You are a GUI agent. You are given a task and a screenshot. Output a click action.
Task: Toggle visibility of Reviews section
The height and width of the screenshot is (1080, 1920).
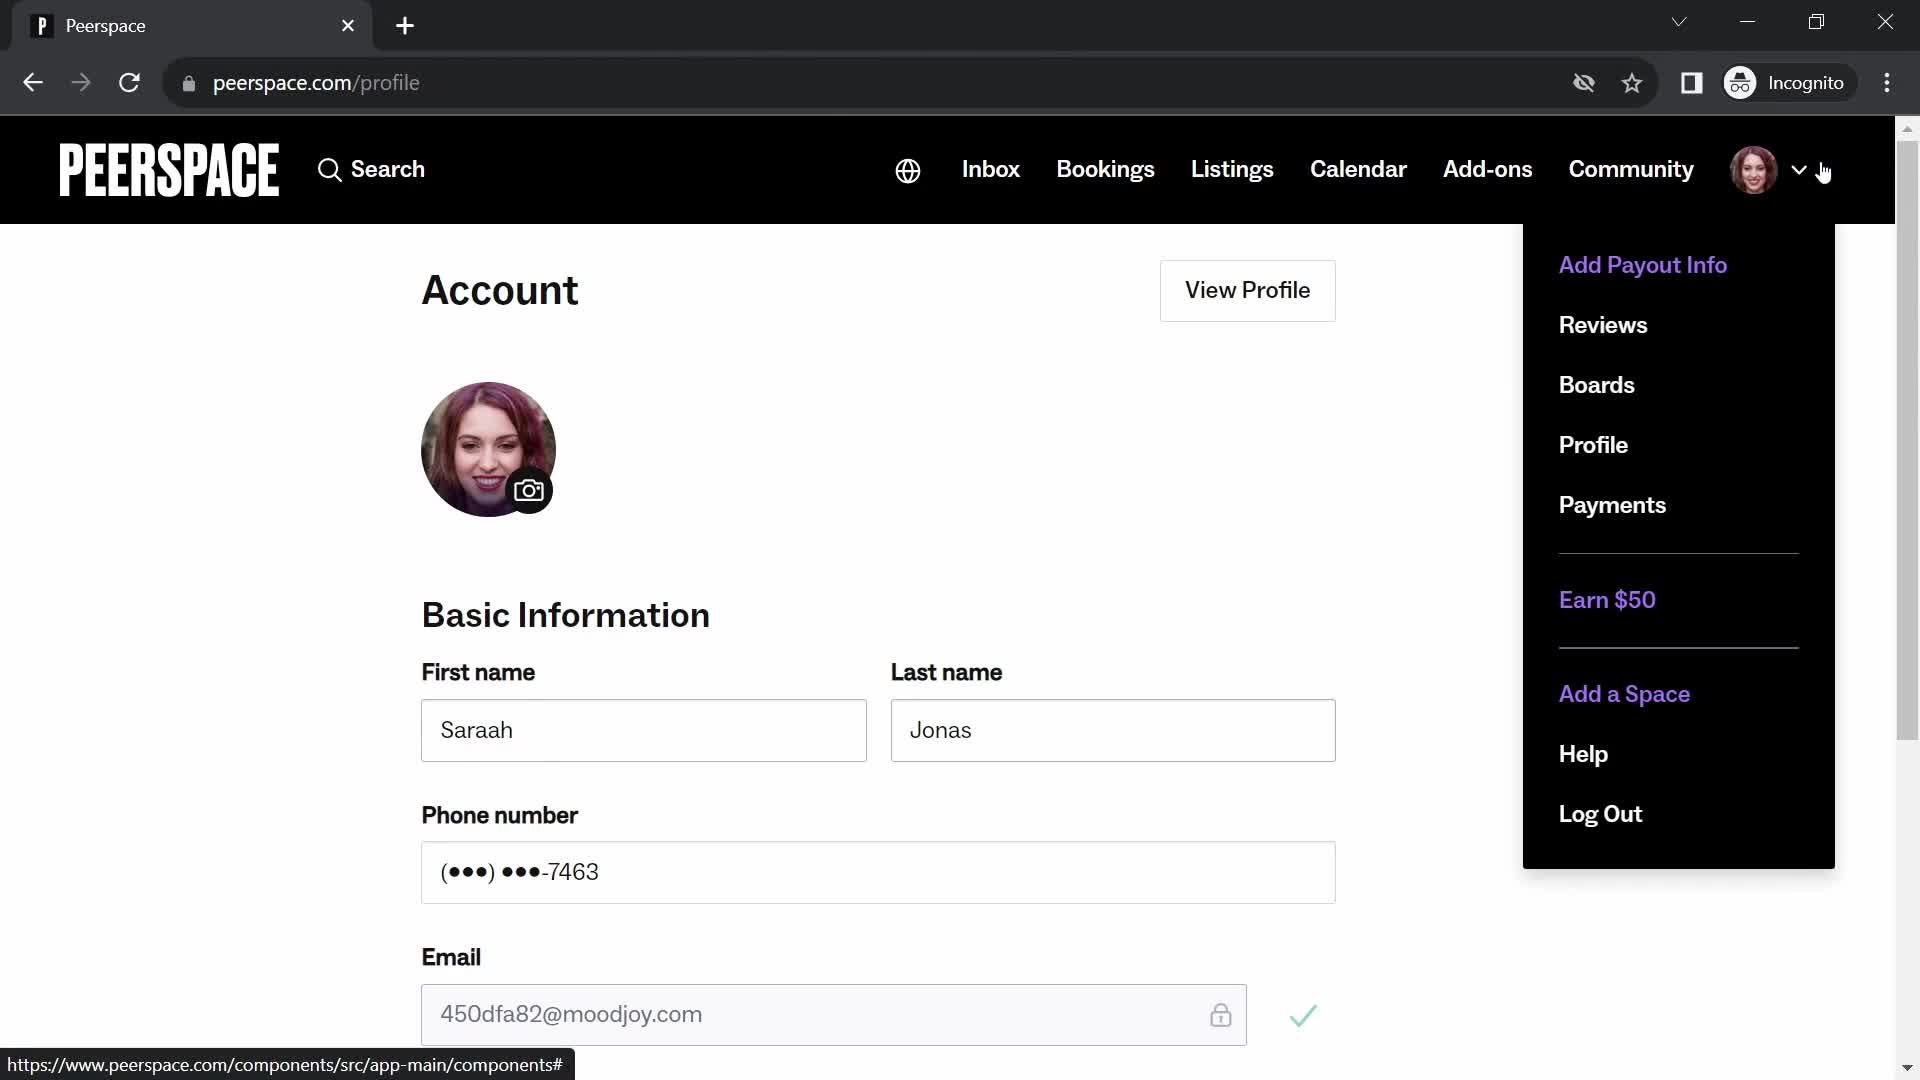pos(1604,324)
